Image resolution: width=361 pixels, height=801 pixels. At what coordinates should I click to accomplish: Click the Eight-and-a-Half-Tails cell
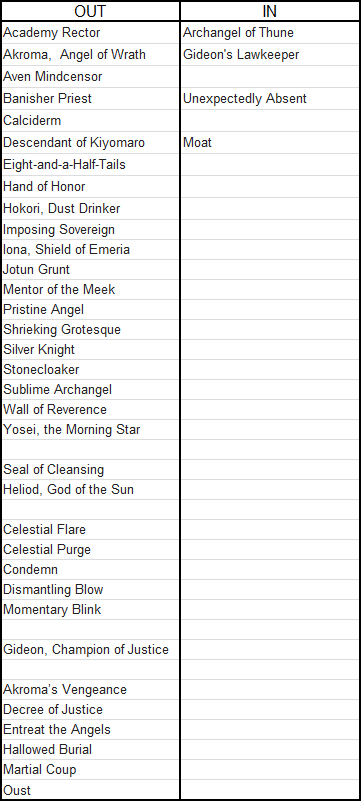pos(90,164)
